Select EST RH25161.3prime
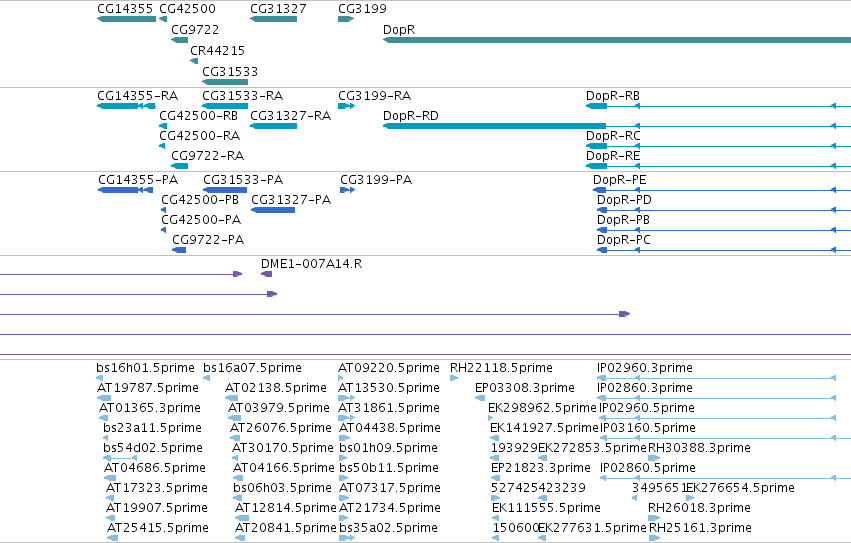Image resolution: width=851 pixels, height=543 pixels. (700, 528)
